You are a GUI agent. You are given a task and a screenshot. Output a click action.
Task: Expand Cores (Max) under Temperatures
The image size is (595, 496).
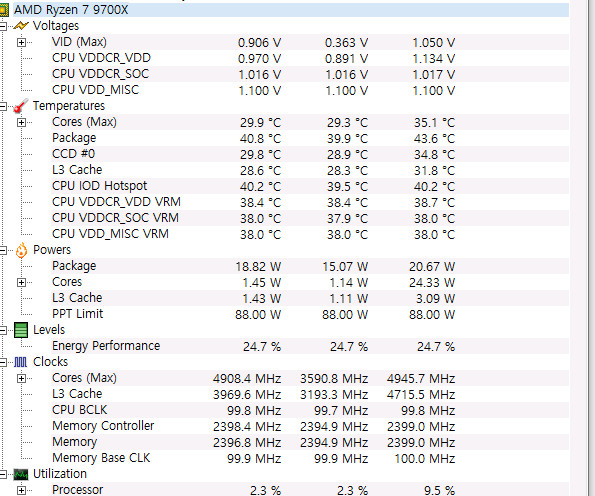click(22, 123)
